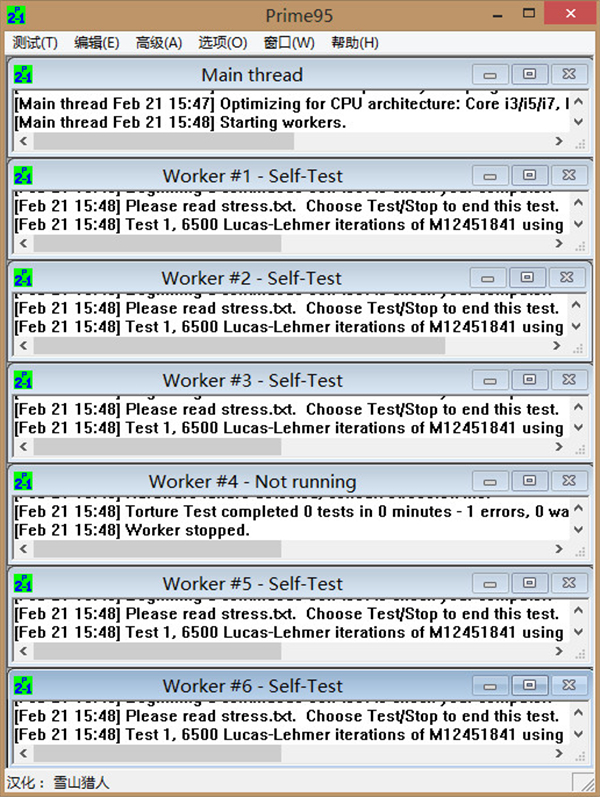Open the 帮助(H) menu
This screenshot has width=600, height=797.
click(355, 43)
